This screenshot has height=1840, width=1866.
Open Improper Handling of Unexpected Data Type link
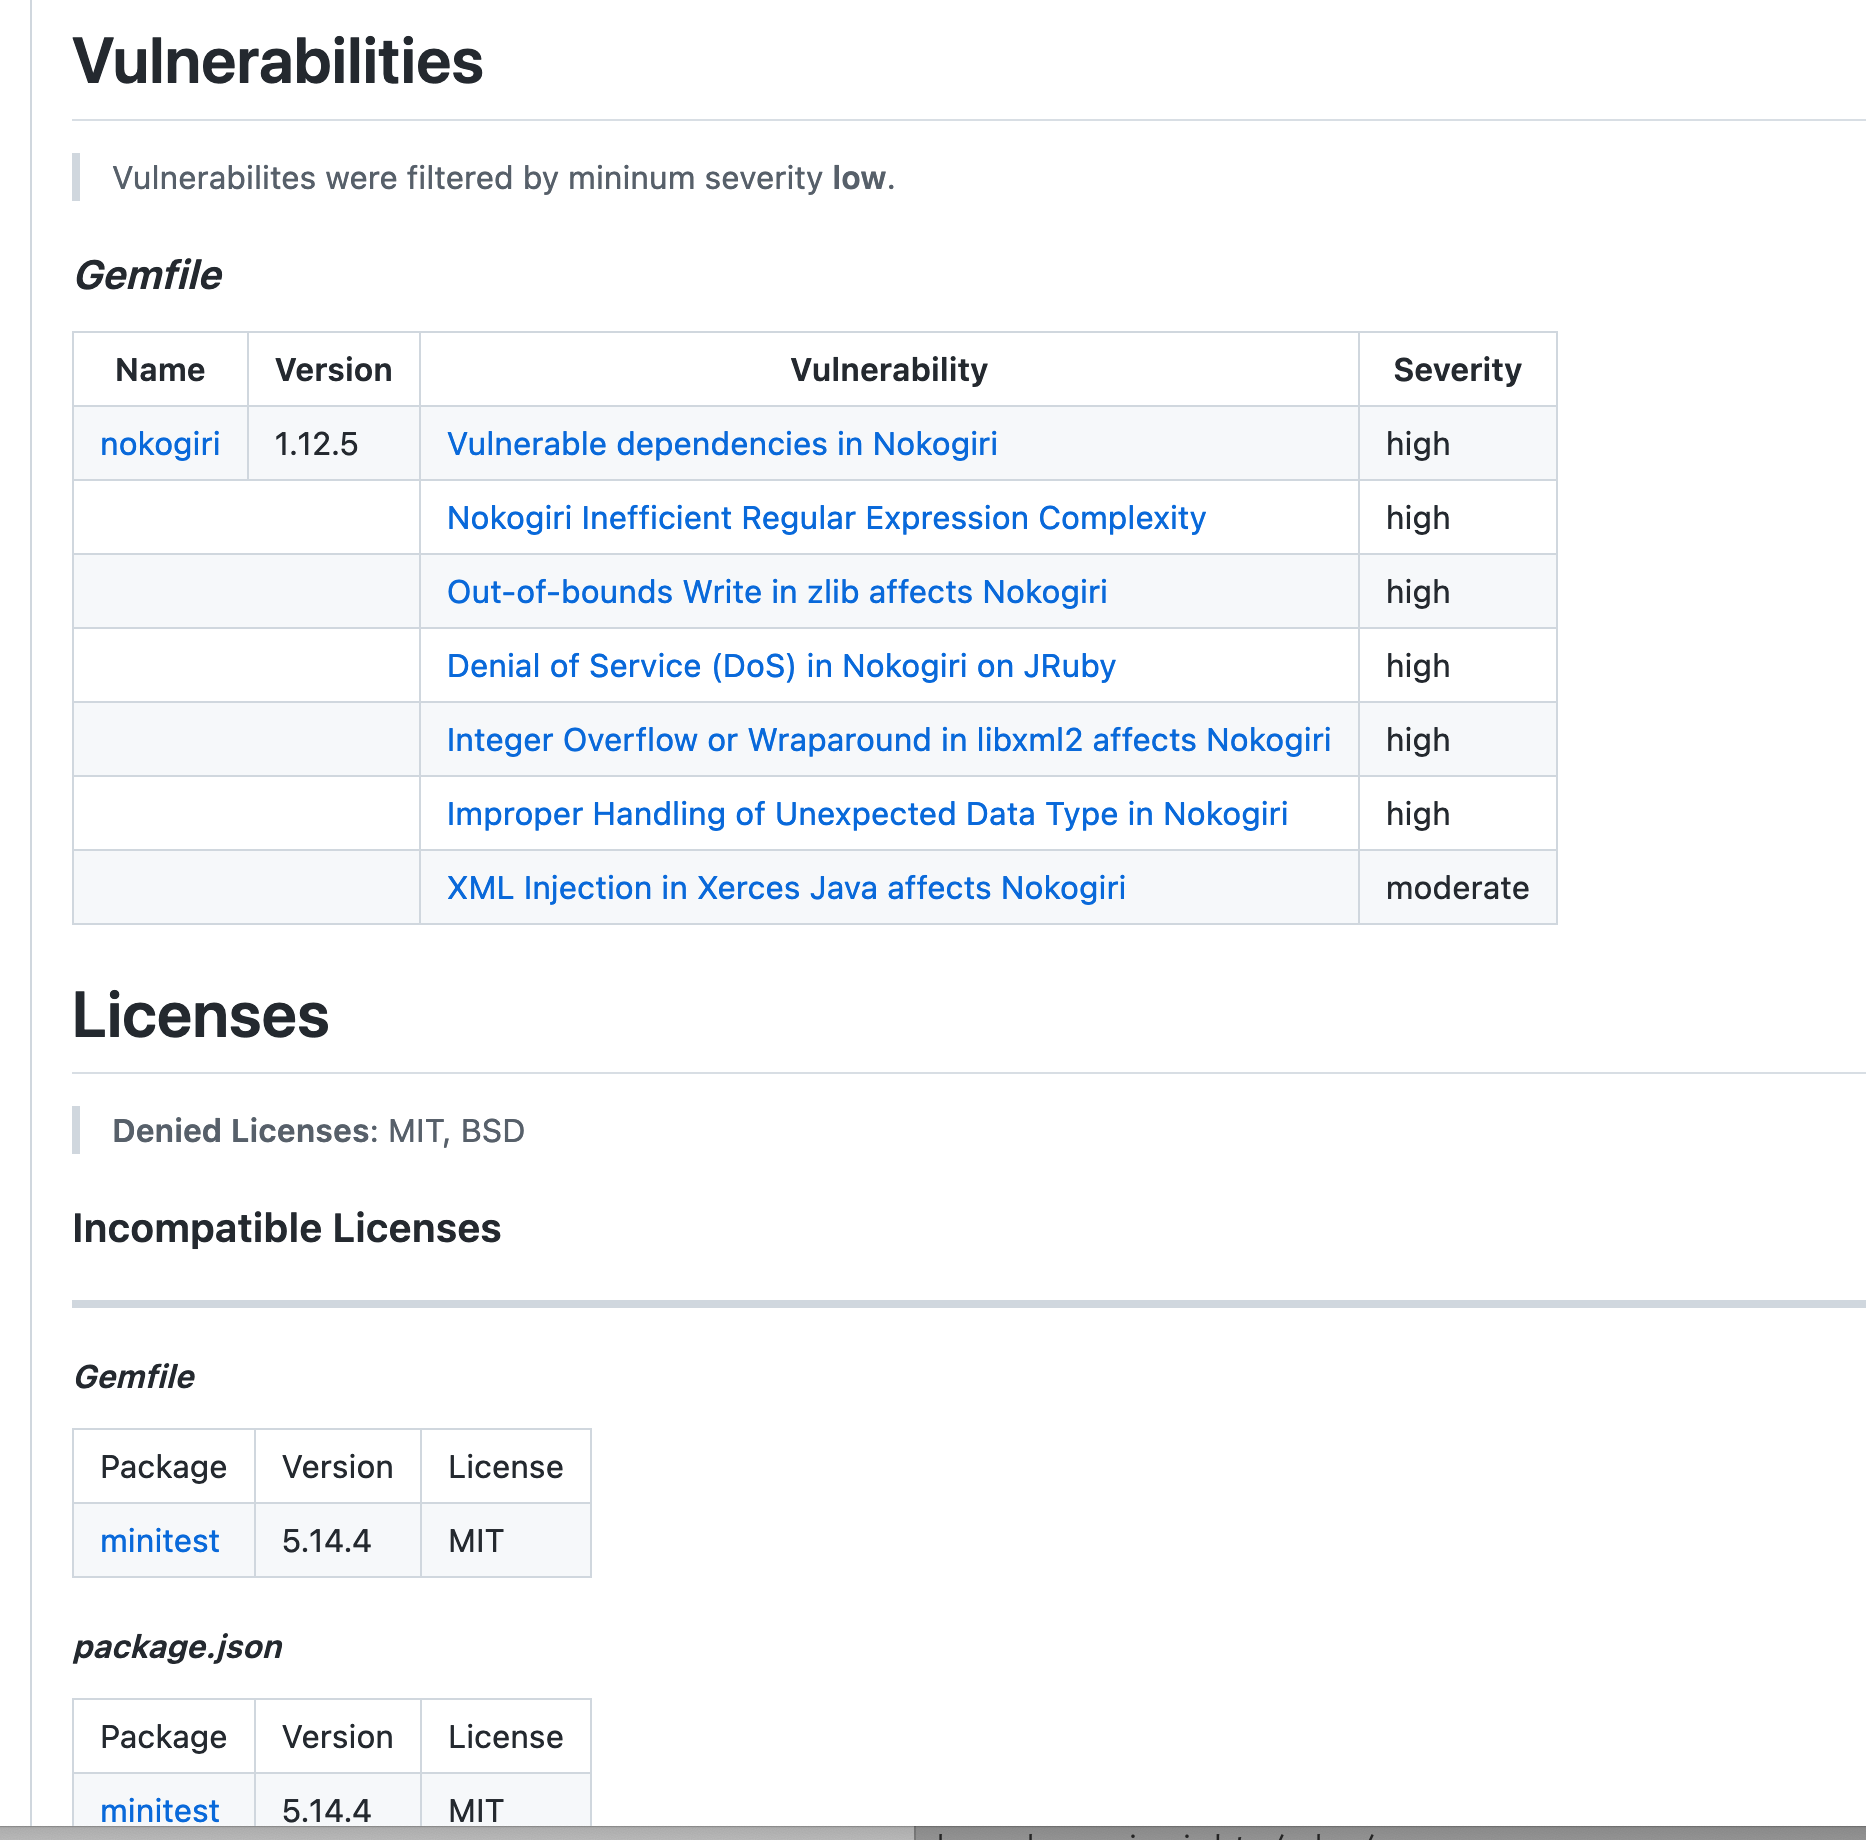tap(867, 814)
